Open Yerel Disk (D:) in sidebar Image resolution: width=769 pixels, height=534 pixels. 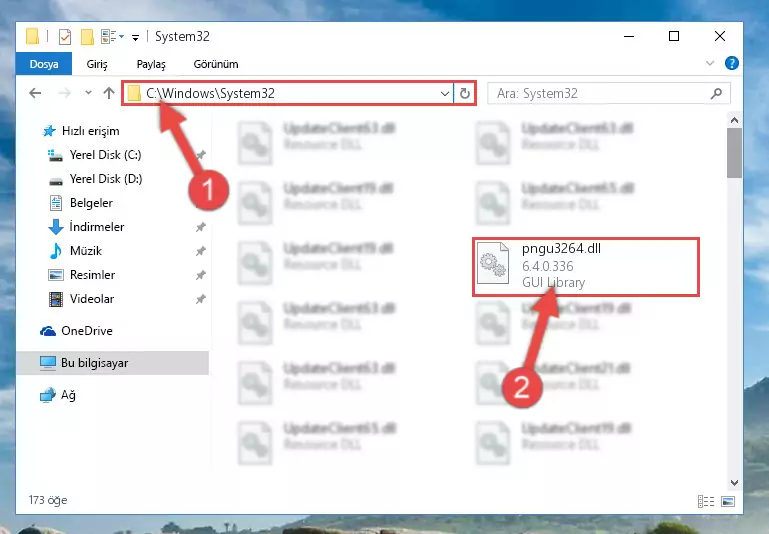point(105,179)
